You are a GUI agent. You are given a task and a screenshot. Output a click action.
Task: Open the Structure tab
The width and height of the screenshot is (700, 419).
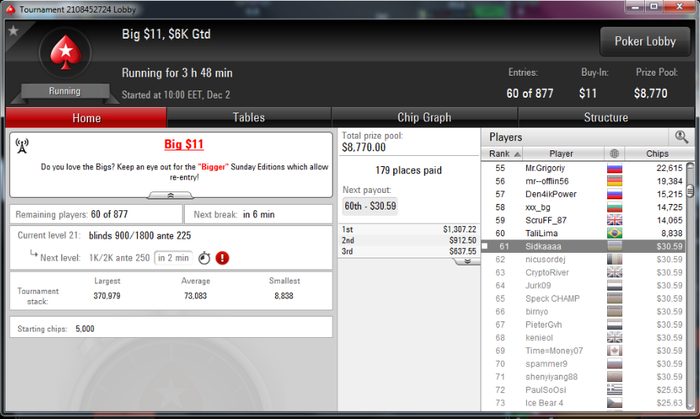606,117
